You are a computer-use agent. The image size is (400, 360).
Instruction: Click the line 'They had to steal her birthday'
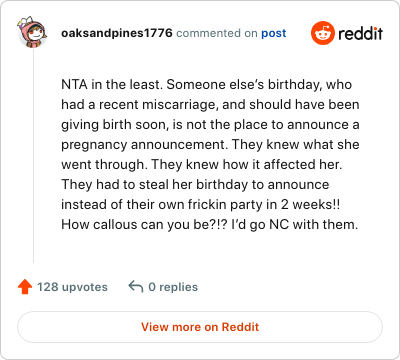click(x=195, y=185)
